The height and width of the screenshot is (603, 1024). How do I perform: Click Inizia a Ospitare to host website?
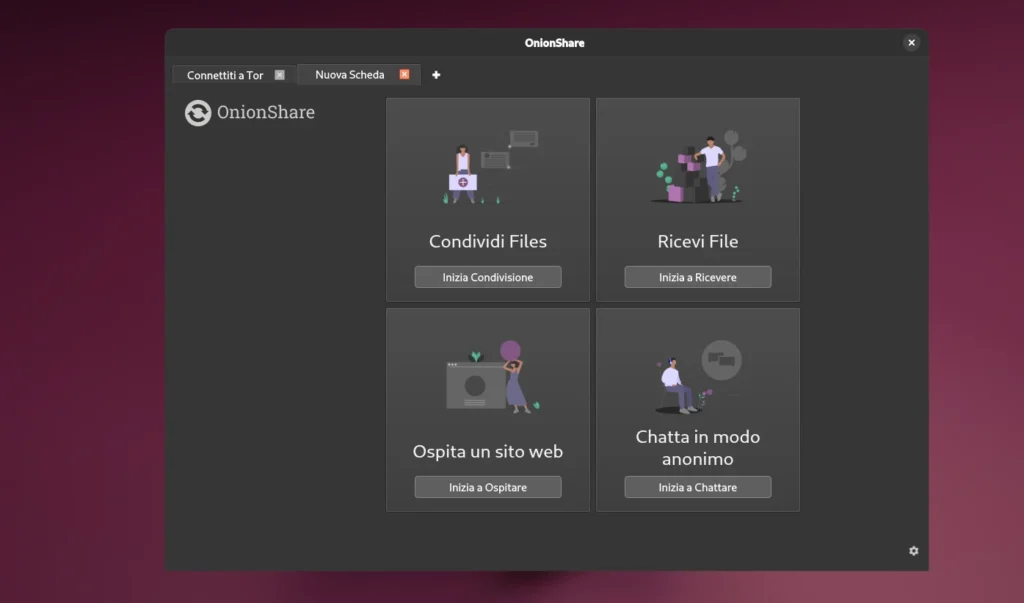coord(487,486)
